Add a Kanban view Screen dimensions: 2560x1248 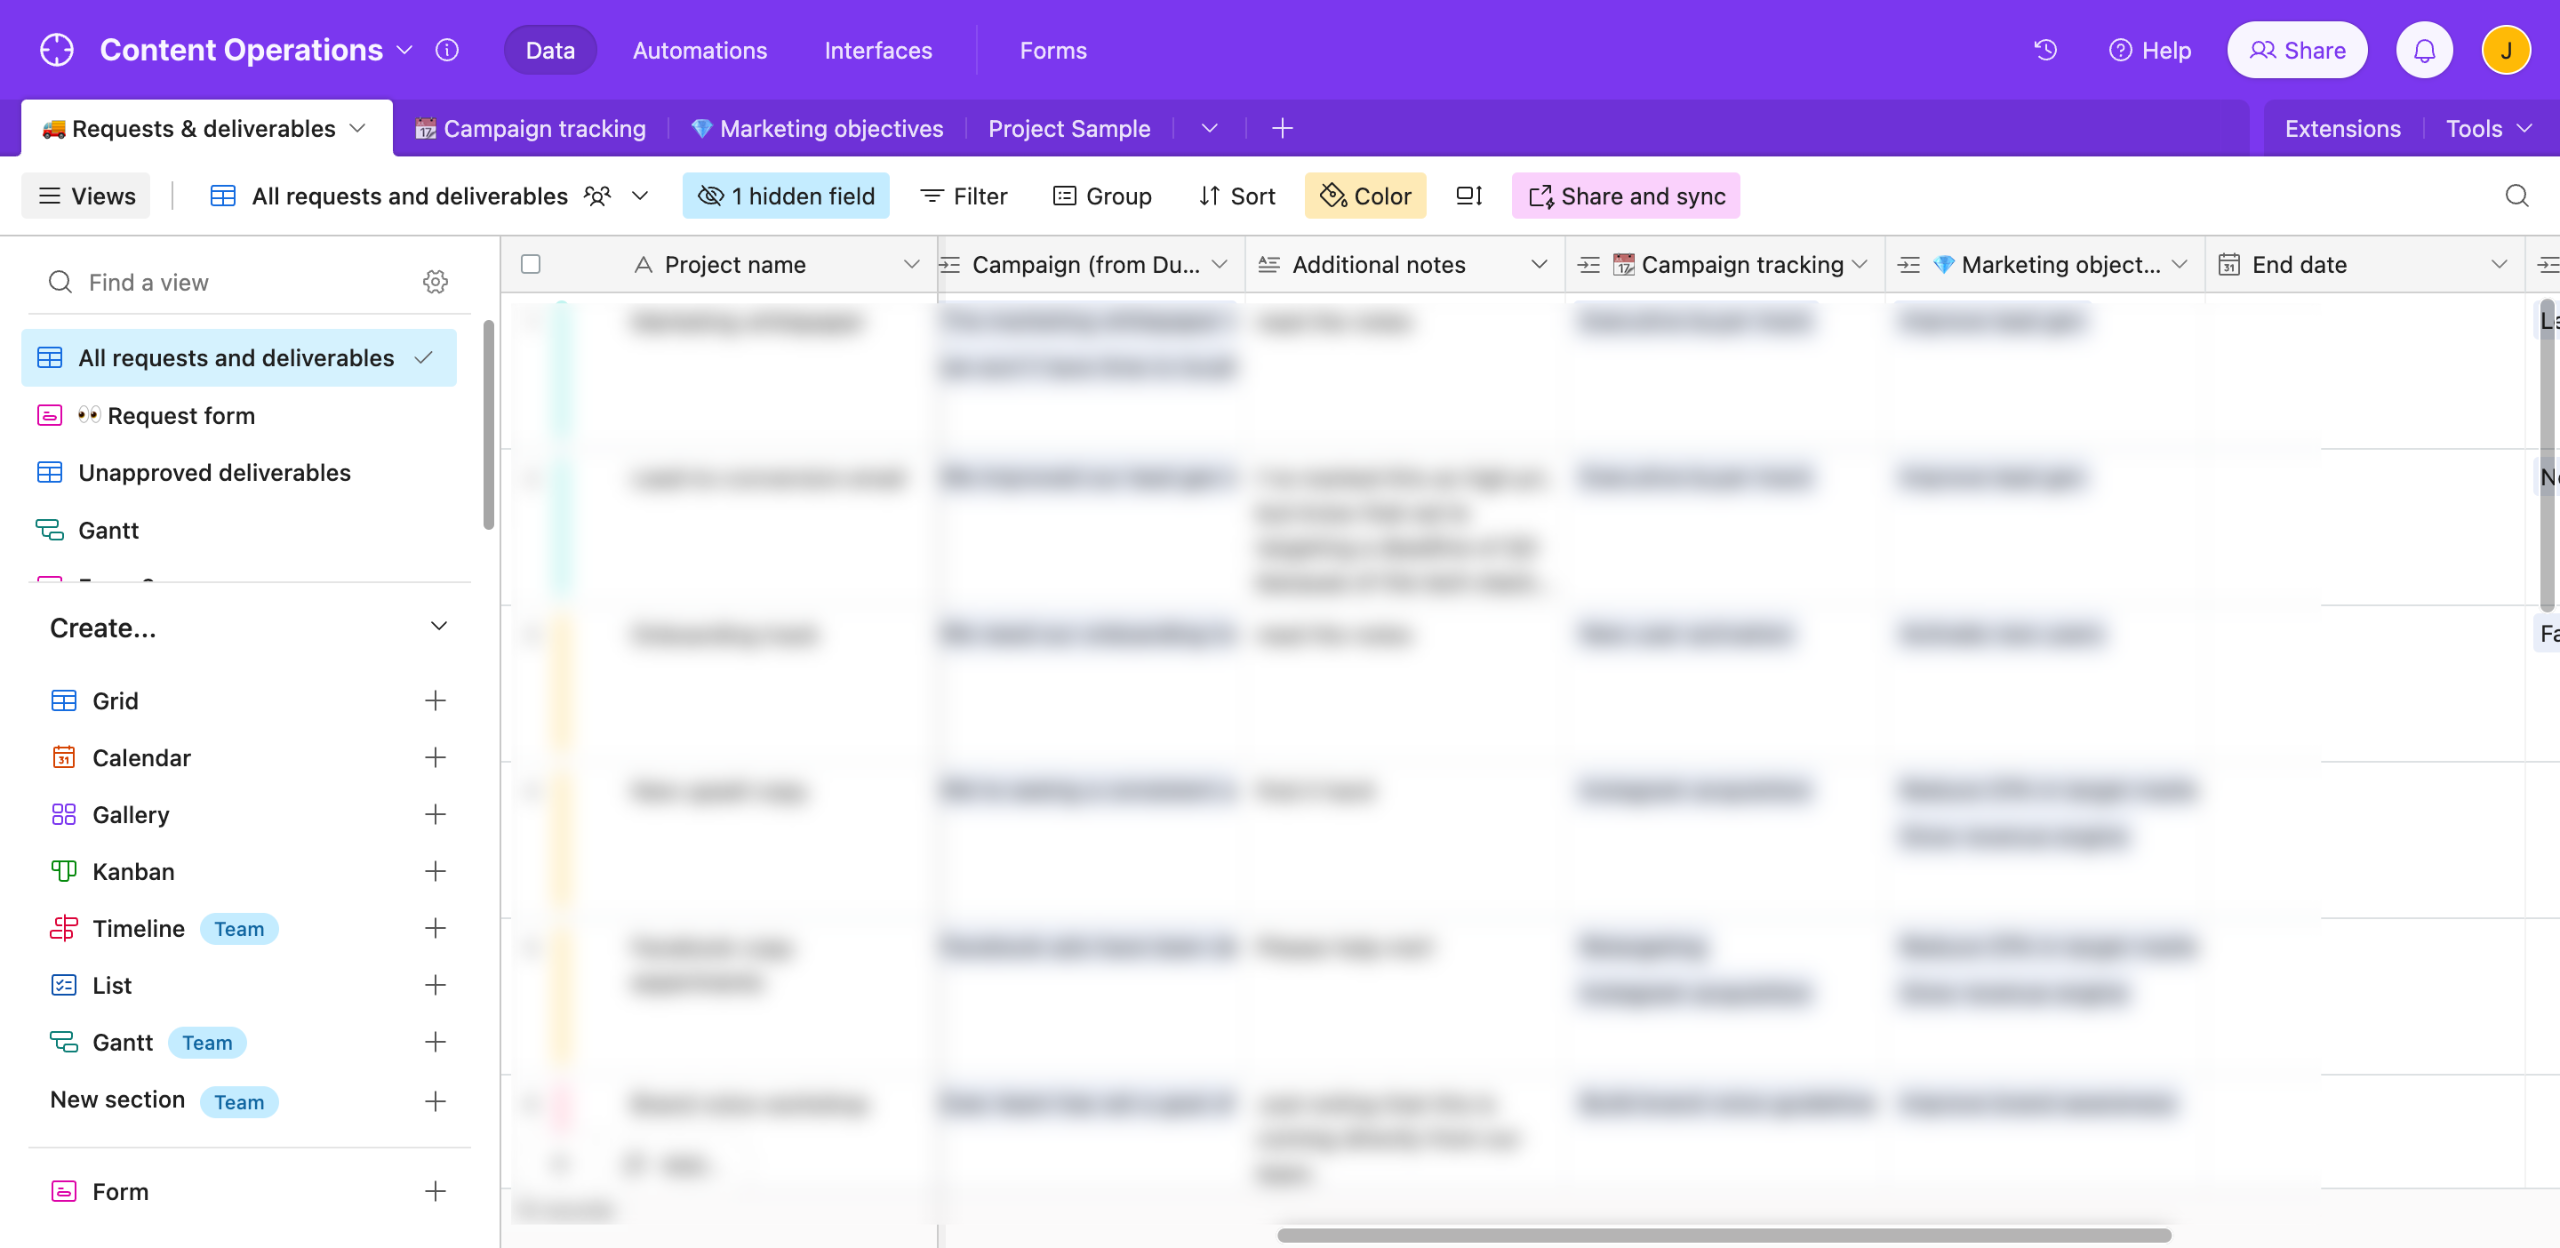point(435,872)
